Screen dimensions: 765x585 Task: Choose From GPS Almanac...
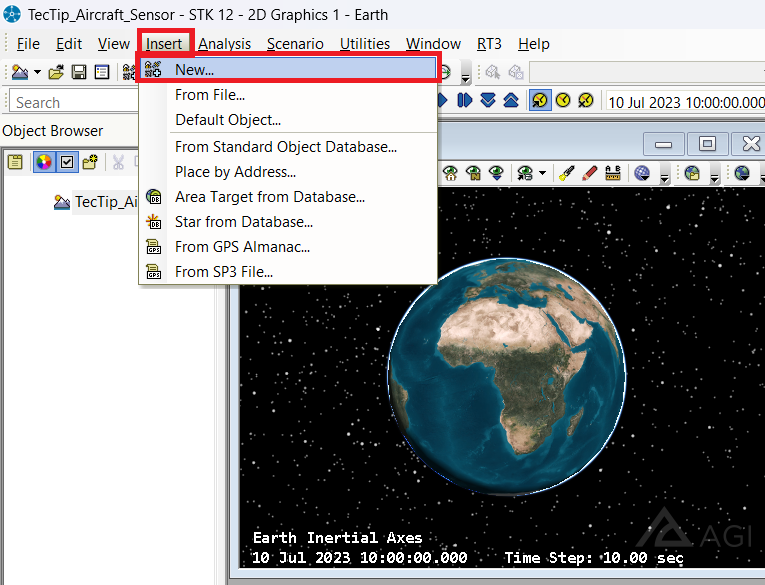click(x=288, y=246)
